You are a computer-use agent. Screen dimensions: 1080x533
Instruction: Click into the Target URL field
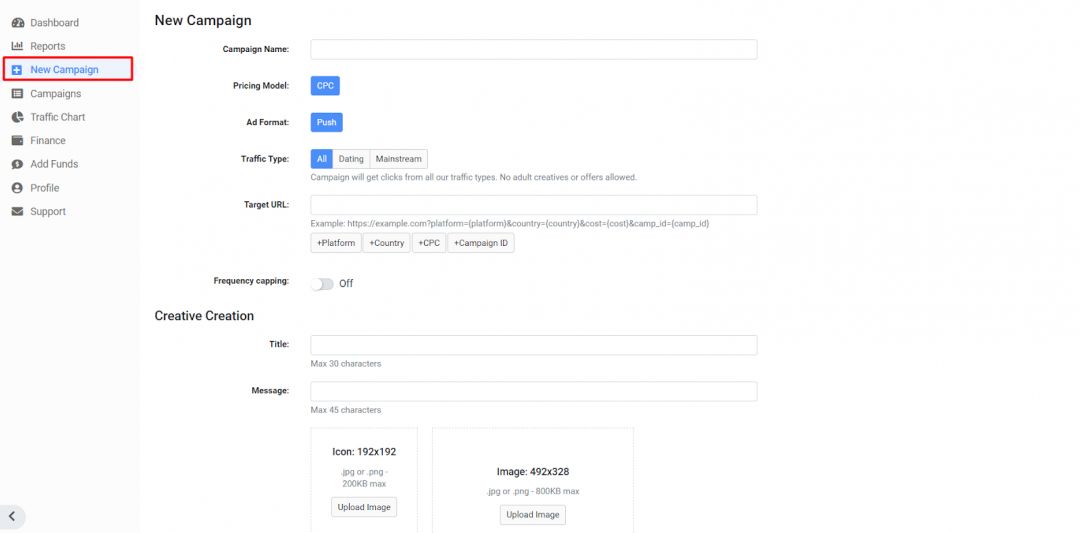[x=533, y=205]
